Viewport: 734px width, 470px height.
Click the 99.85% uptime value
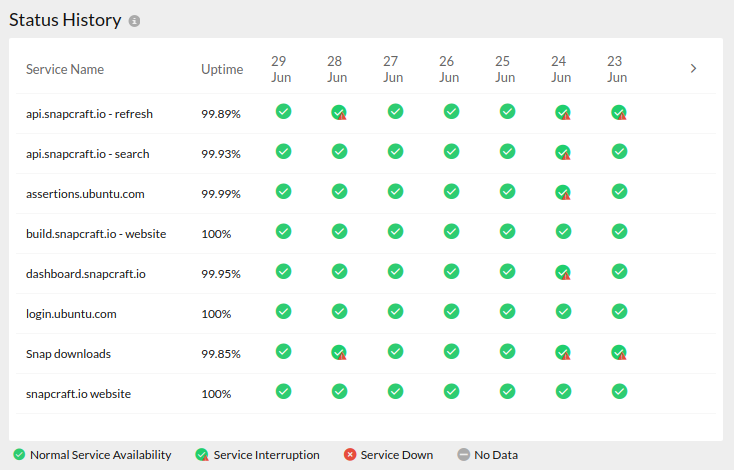click(x=221, y=354)
